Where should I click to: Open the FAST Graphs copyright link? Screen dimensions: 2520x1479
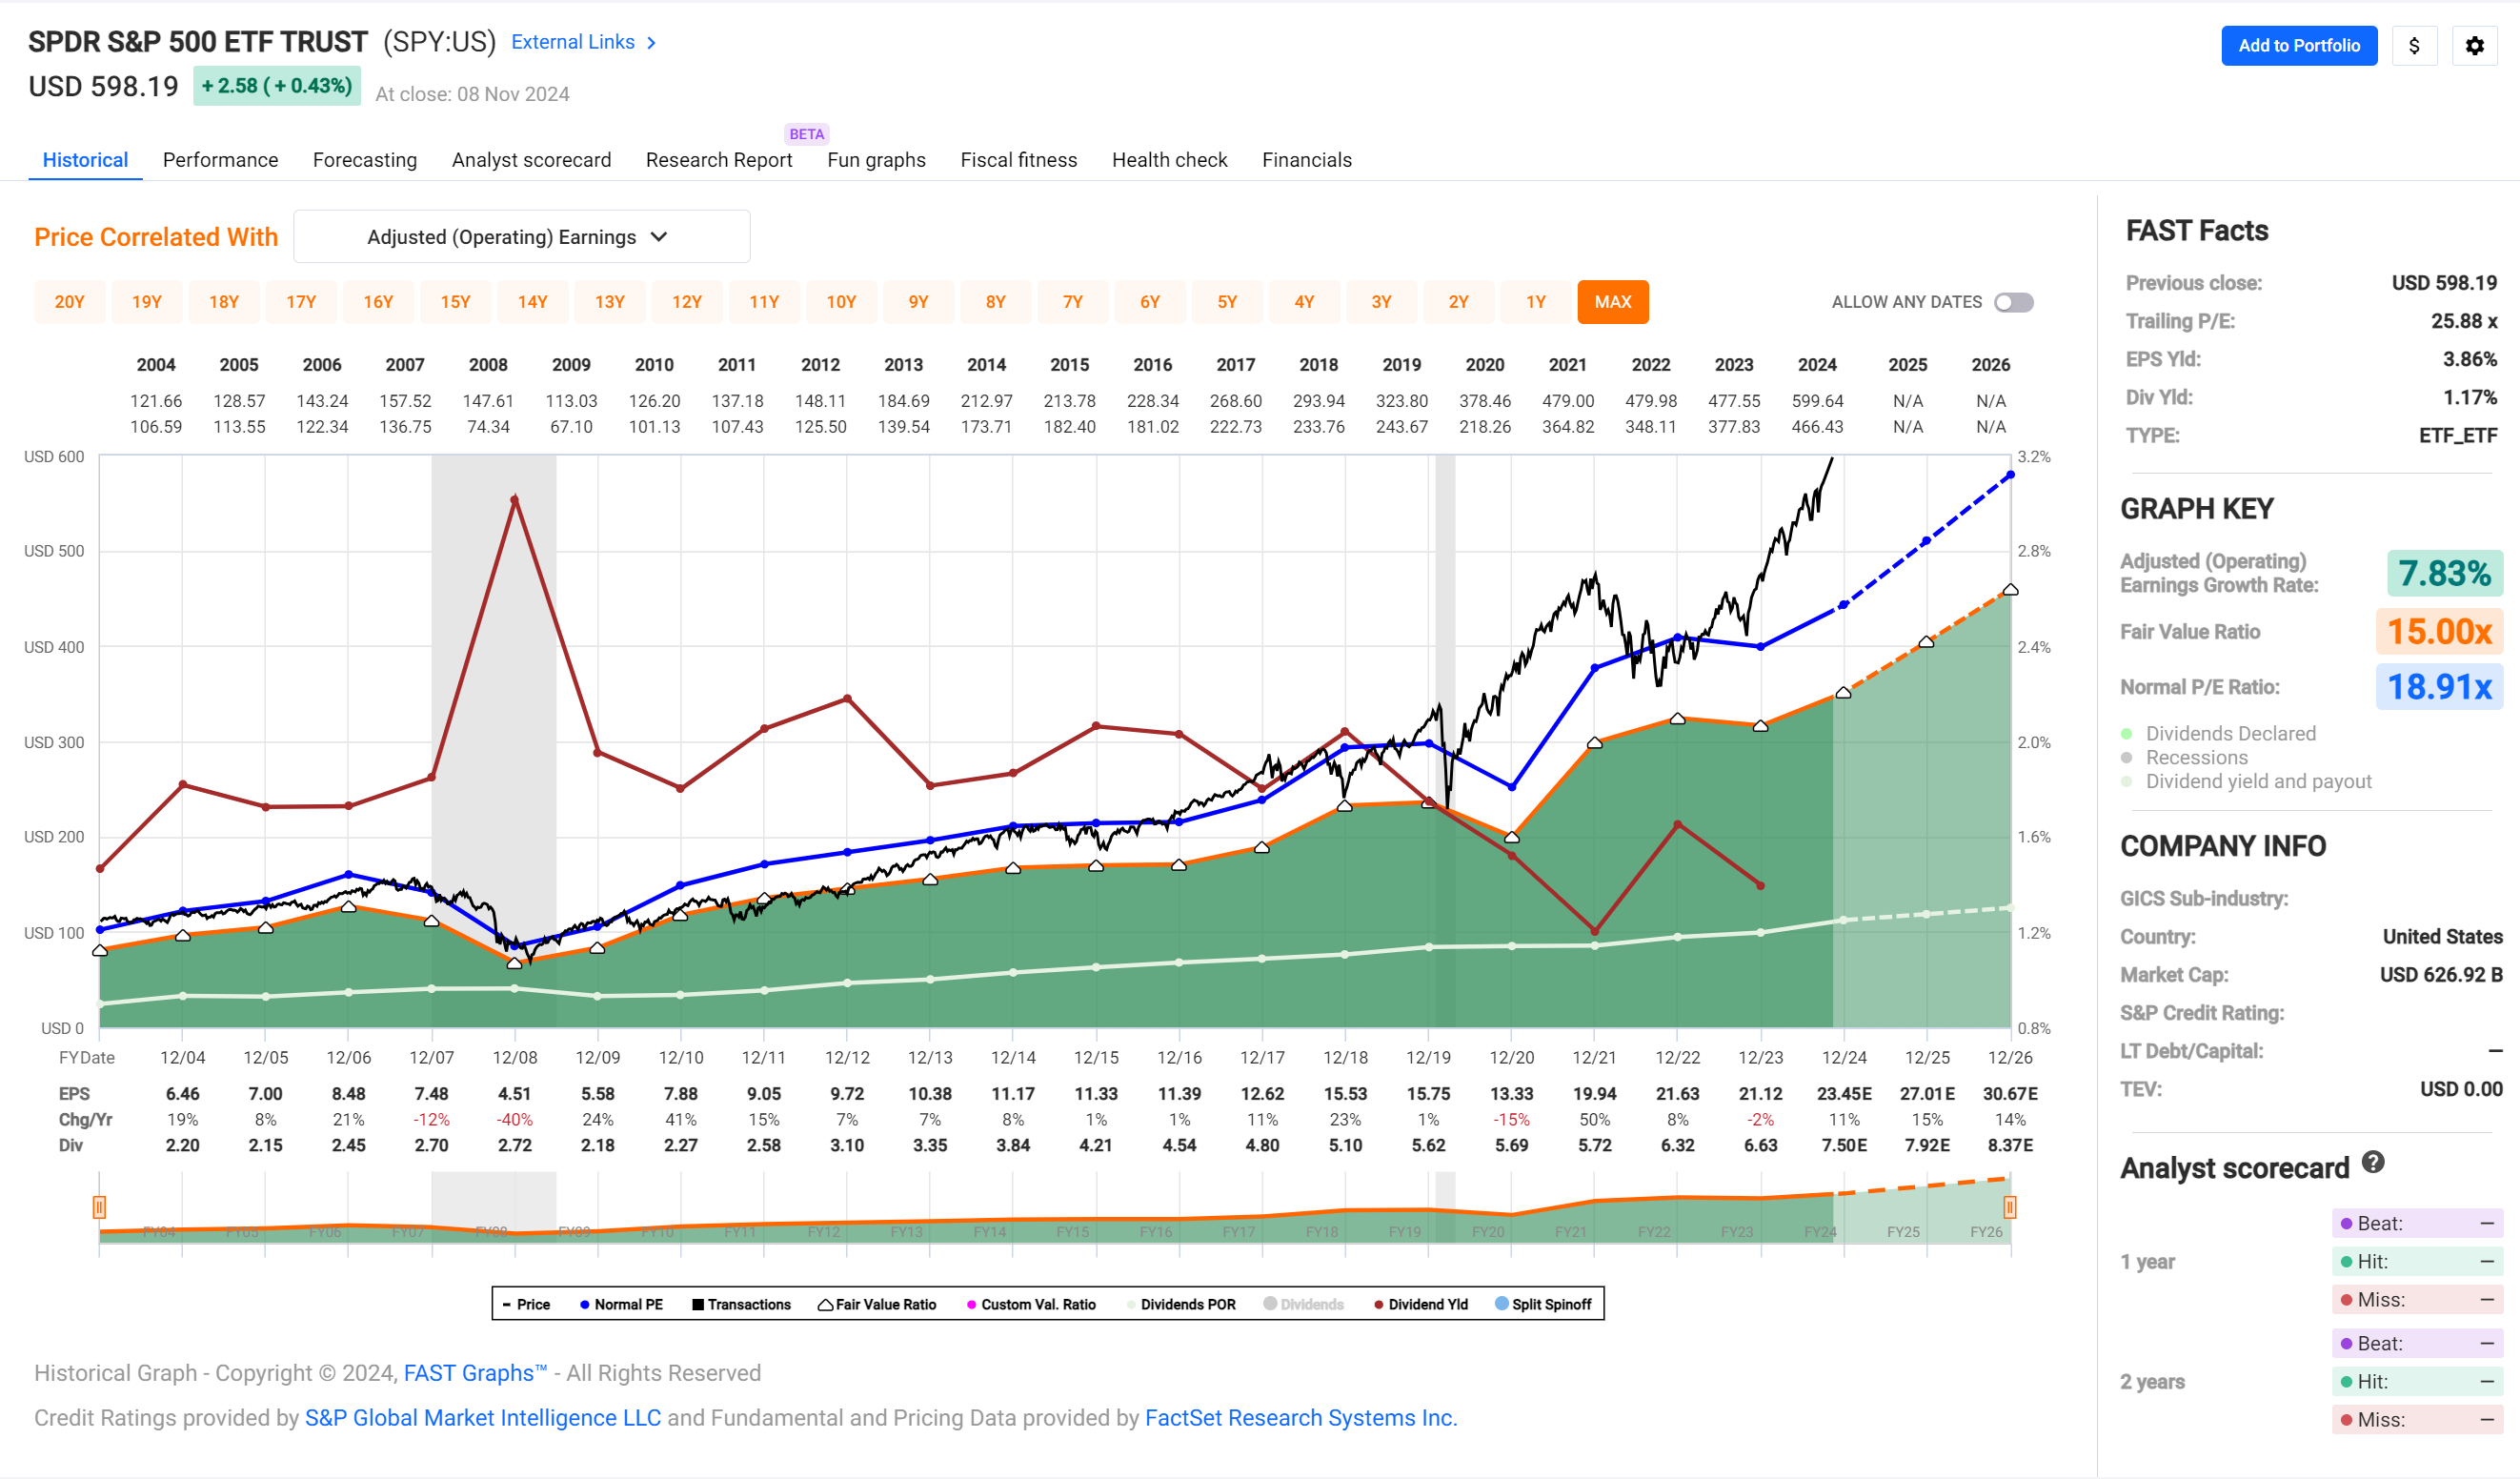[475, 1373]
